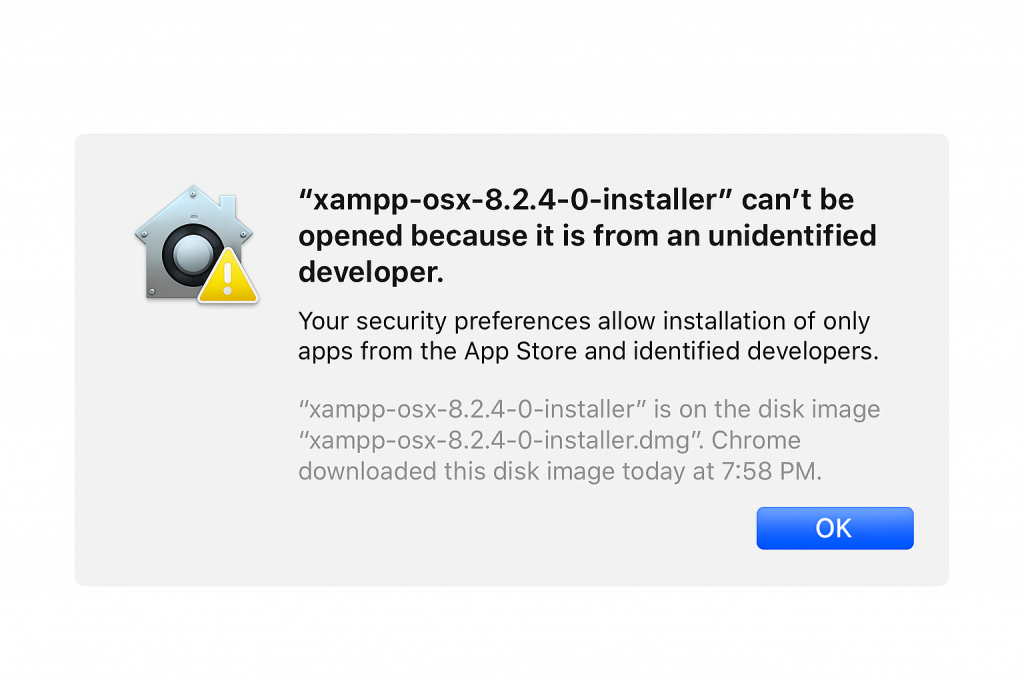
Task: Click the word "Chrome" in the gray text
Action: 756,440
